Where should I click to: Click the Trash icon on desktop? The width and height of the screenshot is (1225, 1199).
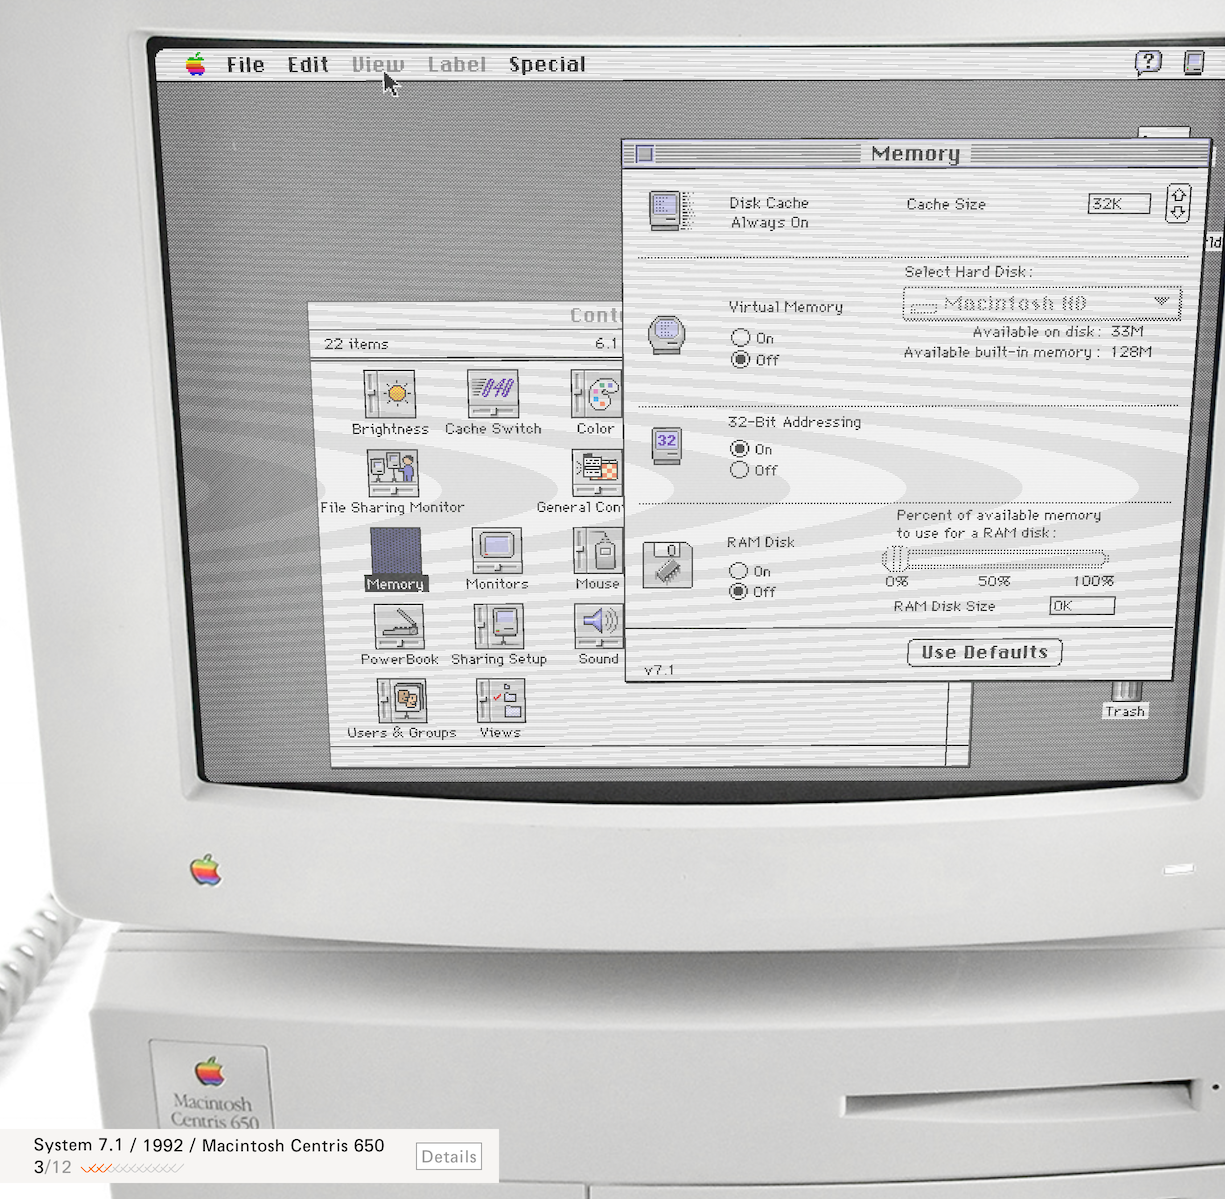point(1126,692)
